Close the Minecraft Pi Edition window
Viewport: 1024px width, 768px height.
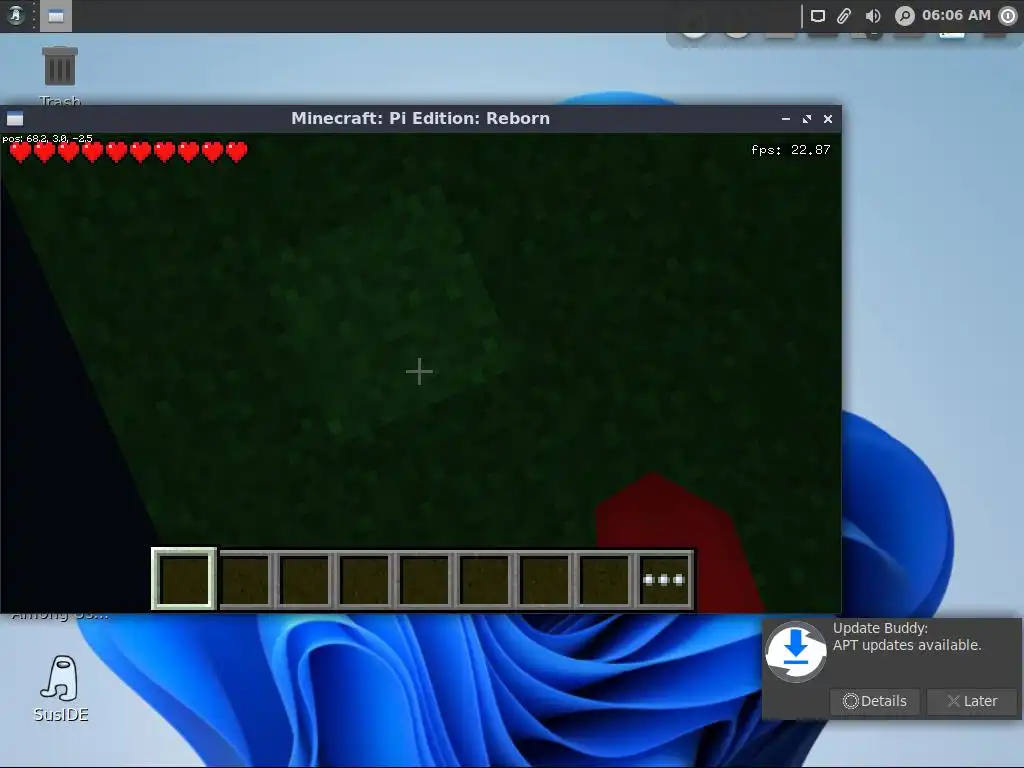(x=827, y=119)
